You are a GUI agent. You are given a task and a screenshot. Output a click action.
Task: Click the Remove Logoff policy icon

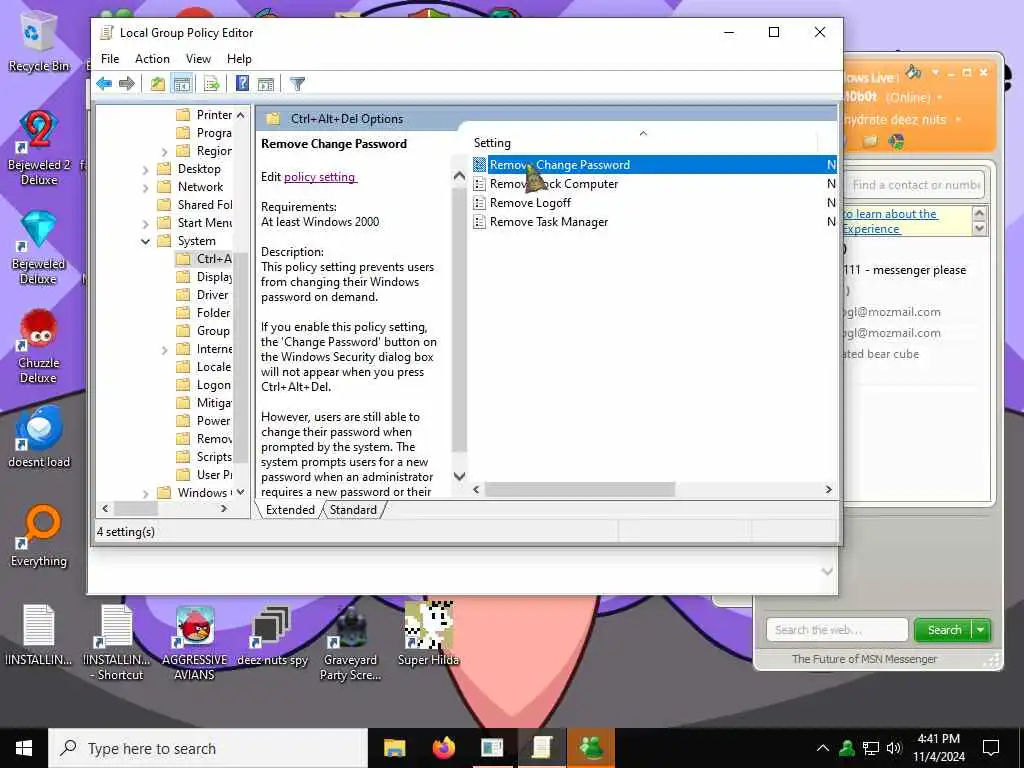point(479,202)
